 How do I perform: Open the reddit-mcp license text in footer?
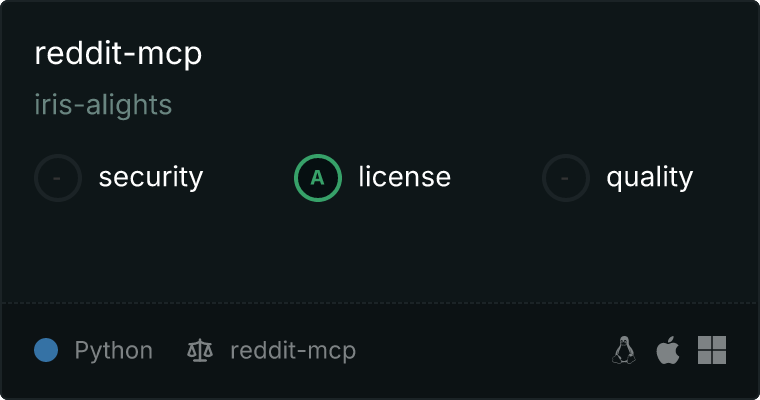pos(293,351)
